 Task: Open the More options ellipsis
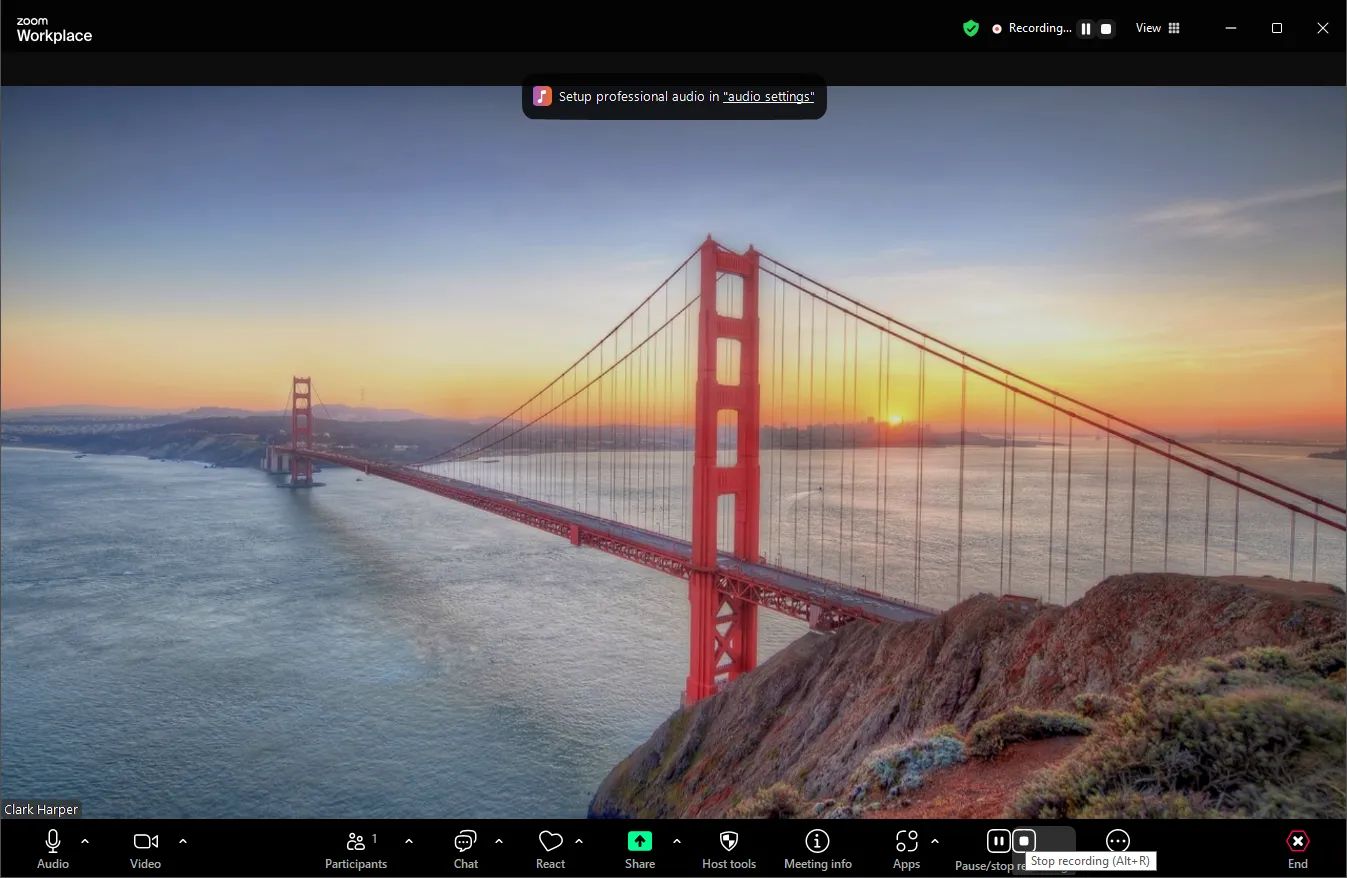pyautogui.click(x=1118, y=841)
